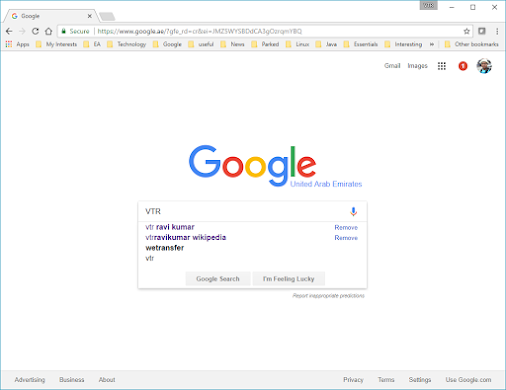Select the Google browser tab
506x390 pixels.
[x=50, y=16]
